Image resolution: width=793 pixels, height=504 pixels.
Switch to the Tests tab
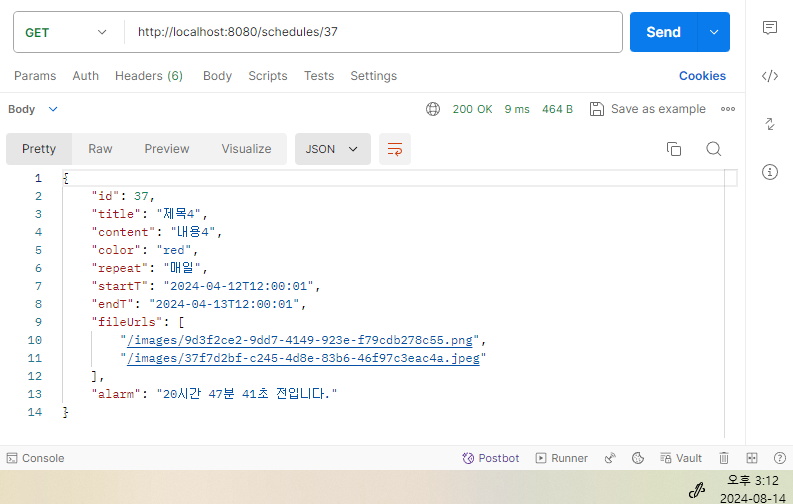point(319,76)
